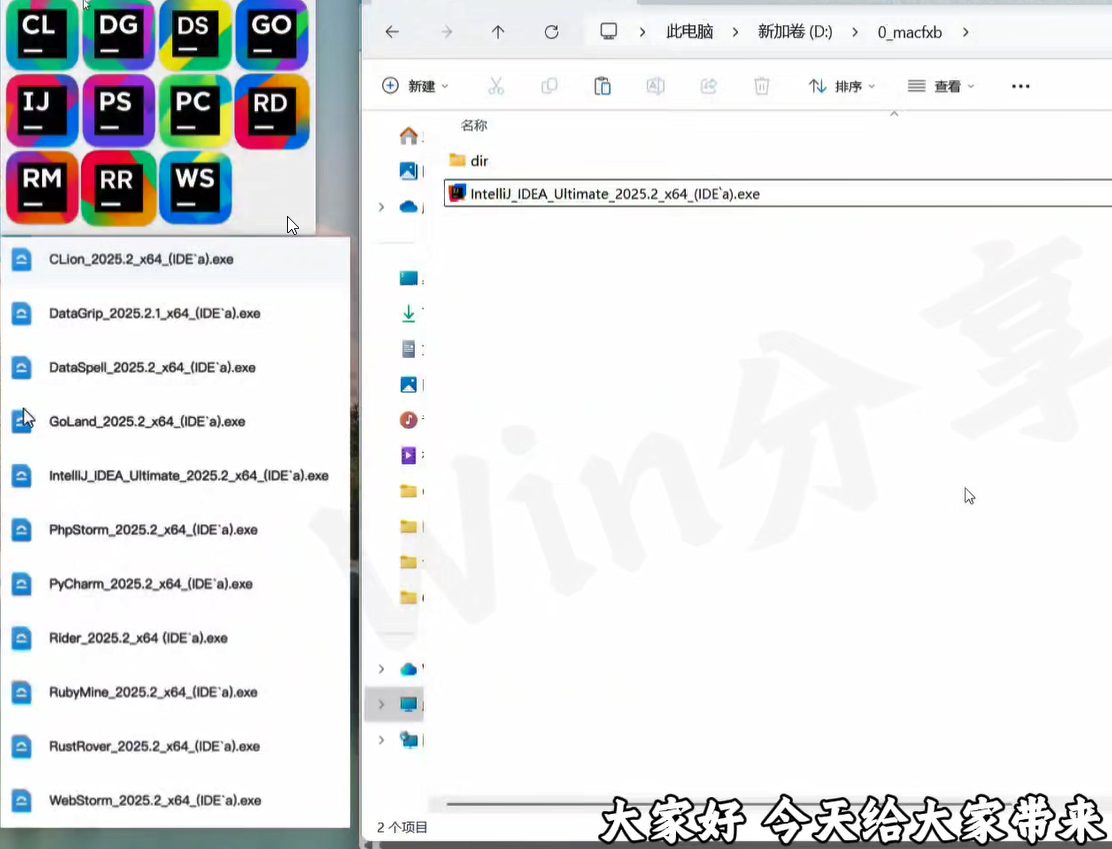Select IntelliJ_IDEA_Ultimate exe in File Explorer
1112x849 pixels.
pyautogui.click(x=778, y=194)
